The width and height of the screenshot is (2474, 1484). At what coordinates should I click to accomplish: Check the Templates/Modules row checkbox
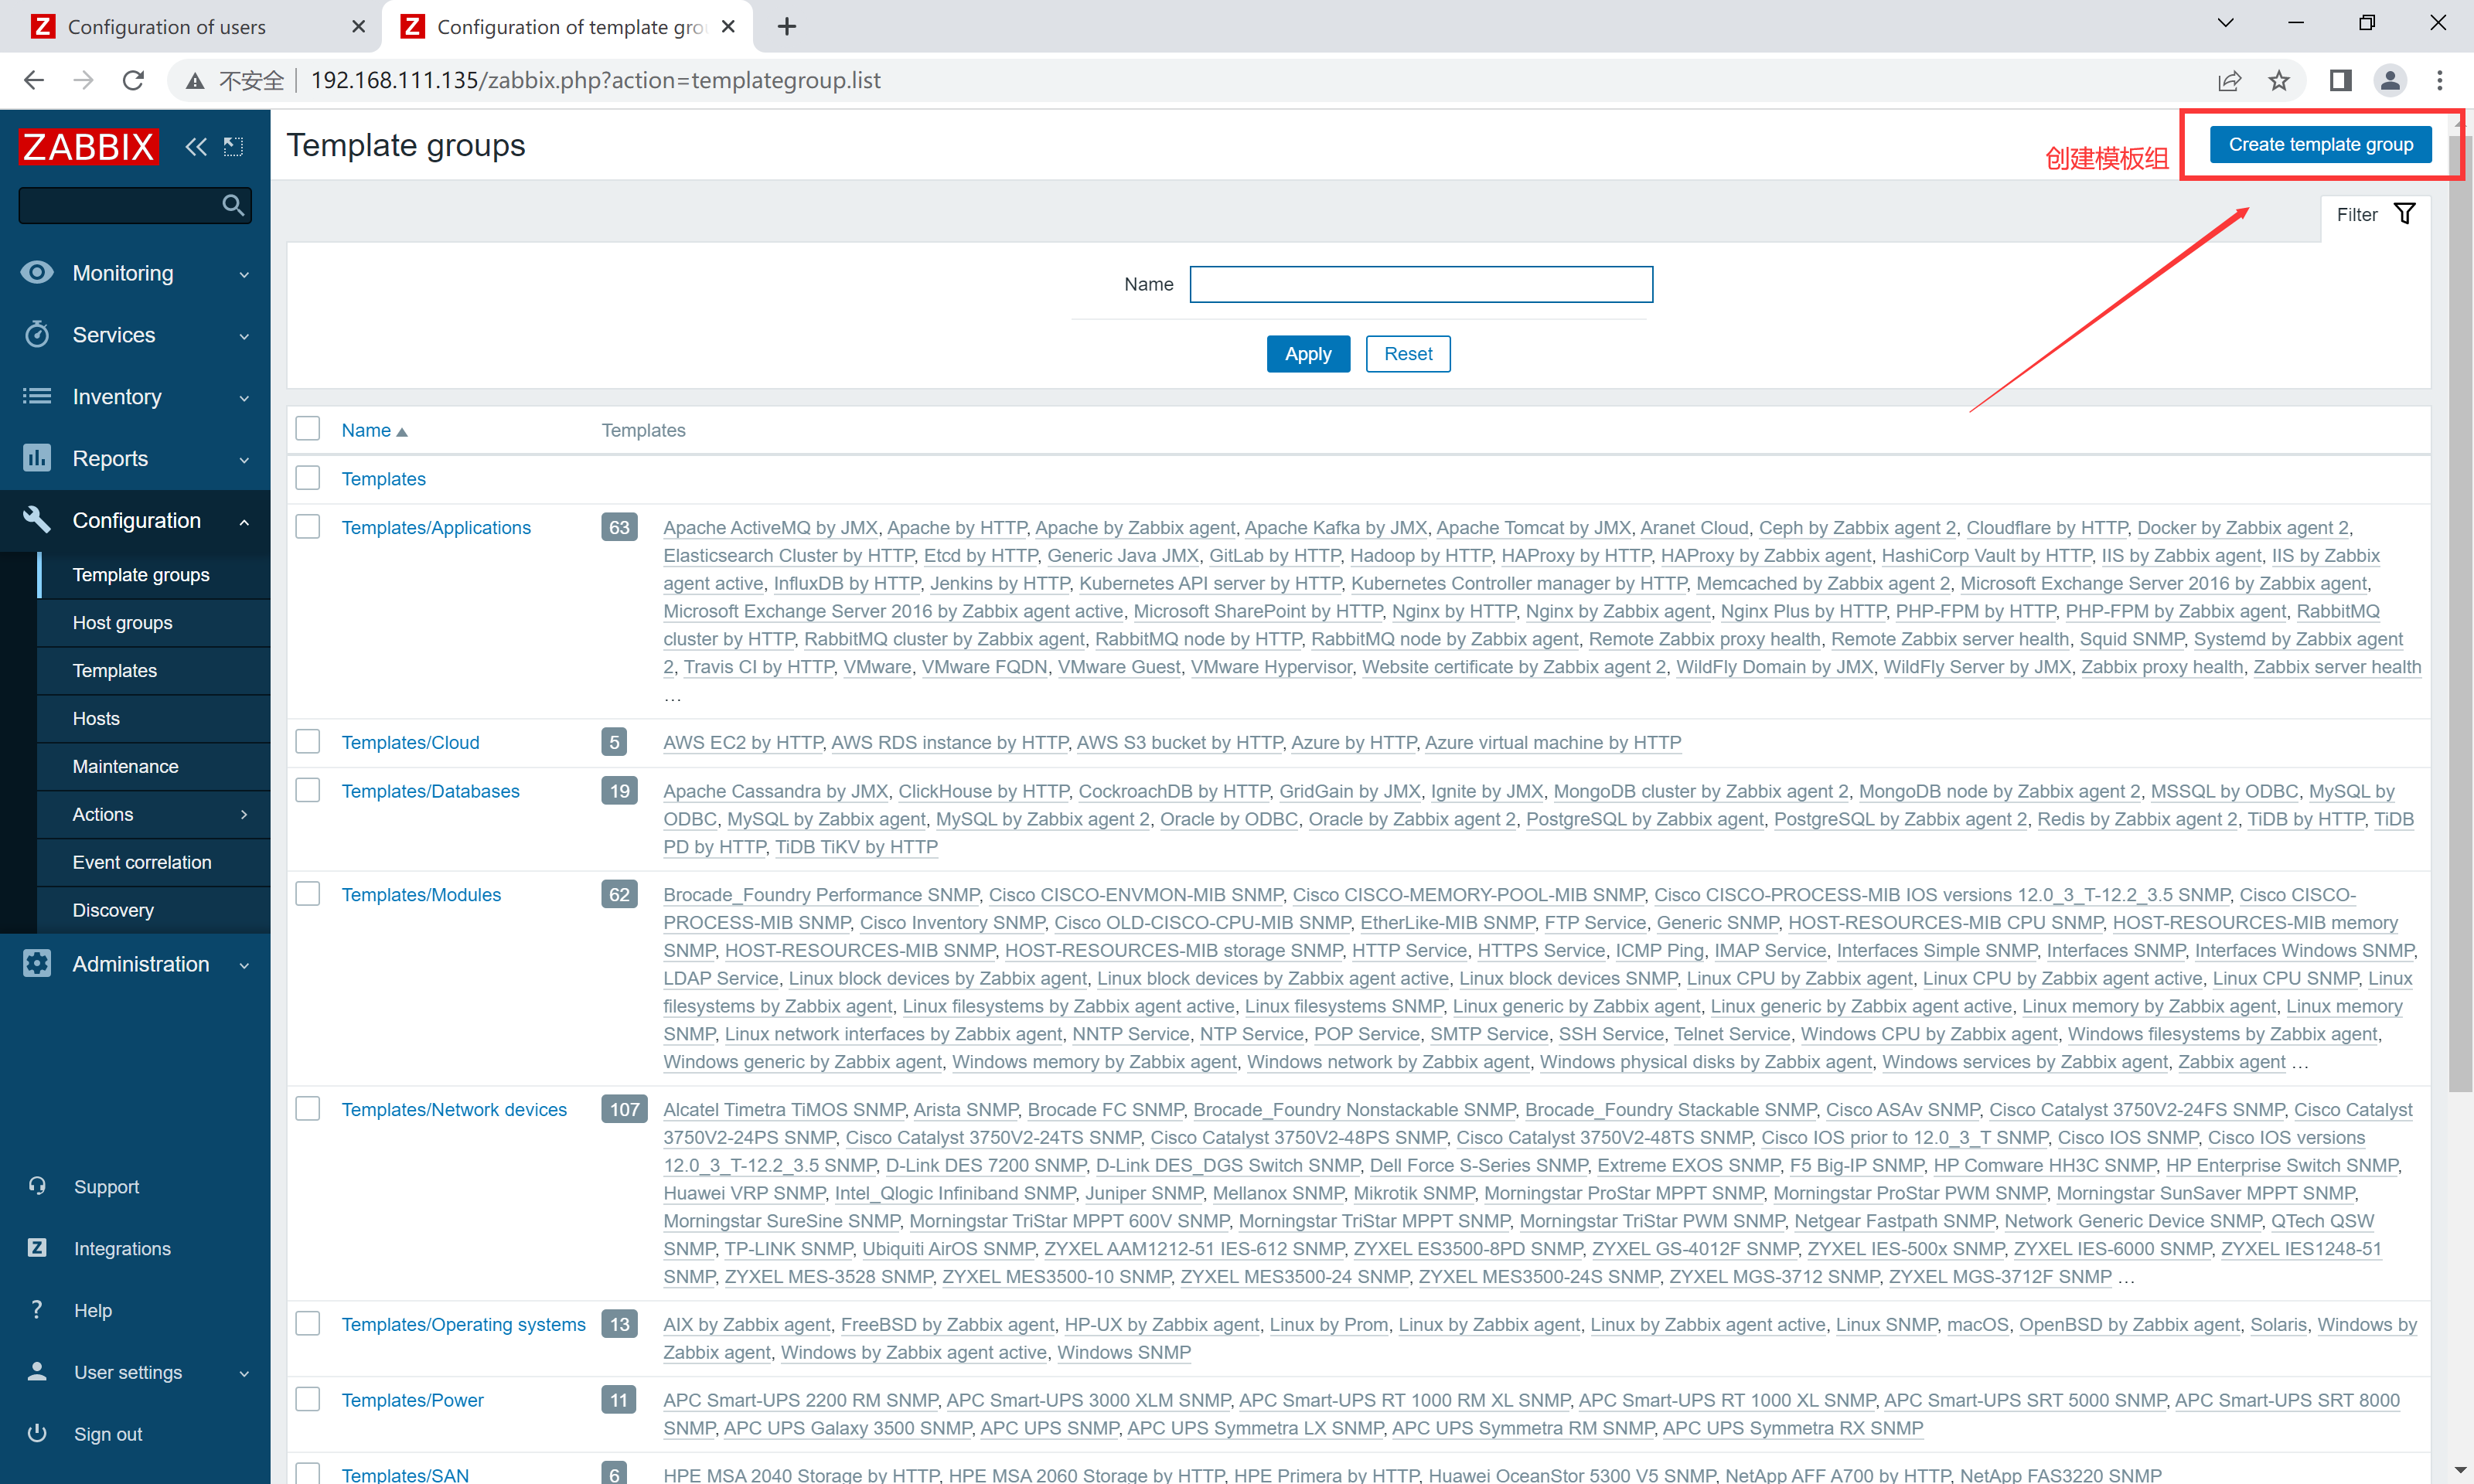pyautogui.click(x=308, y=893)
